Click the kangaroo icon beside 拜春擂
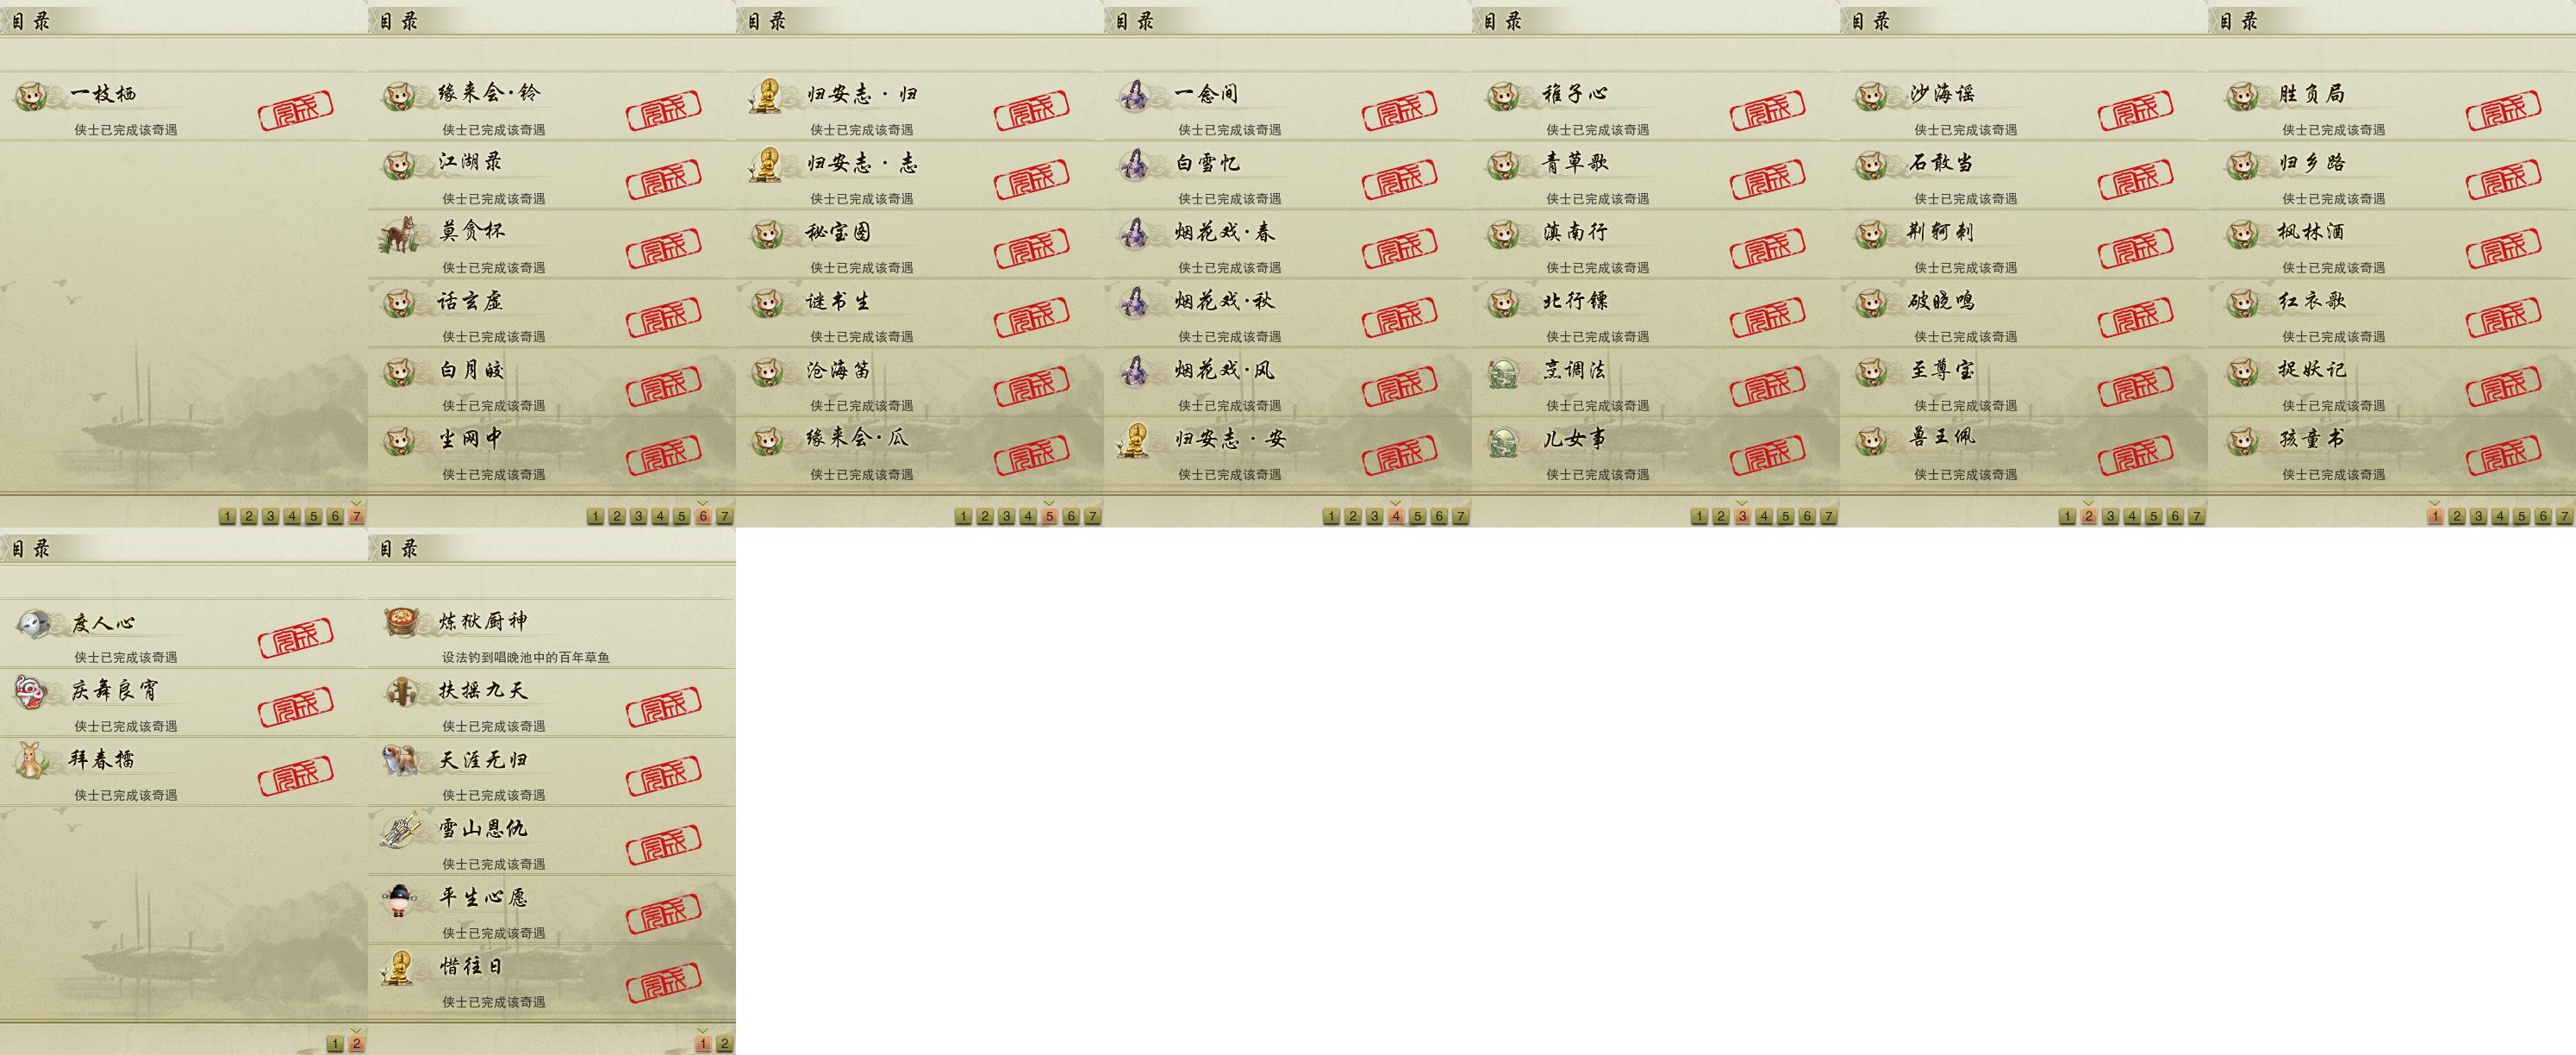 point(32,761)
